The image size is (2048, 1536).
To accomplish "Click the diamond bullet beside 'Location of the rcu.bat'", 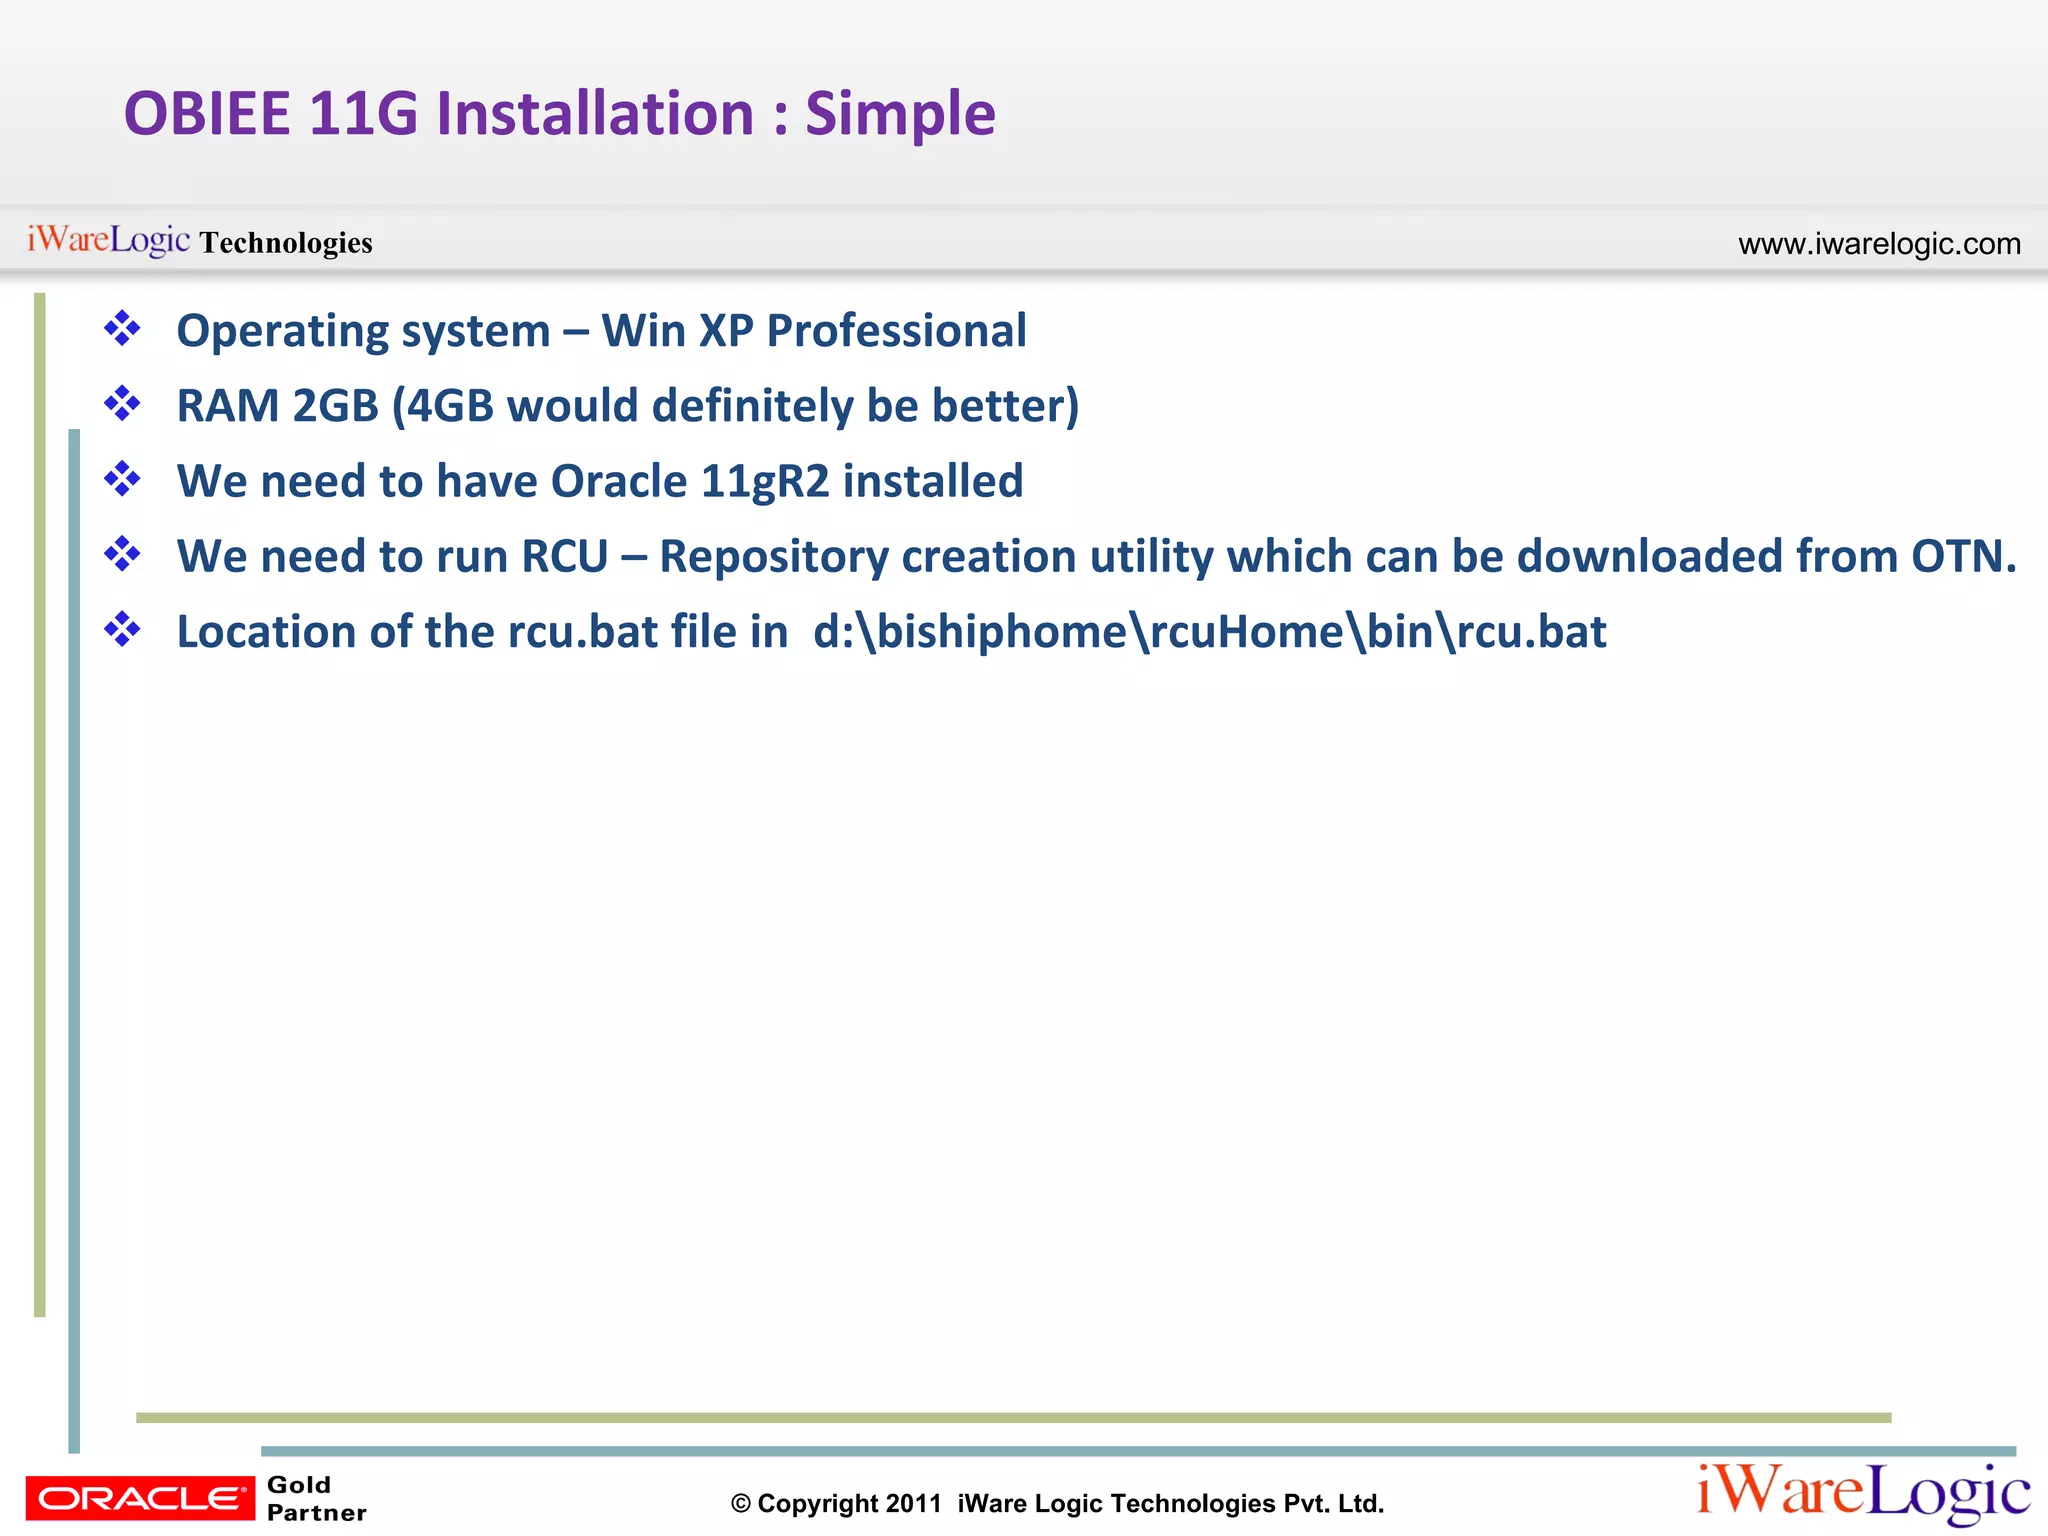I will 122,630.
